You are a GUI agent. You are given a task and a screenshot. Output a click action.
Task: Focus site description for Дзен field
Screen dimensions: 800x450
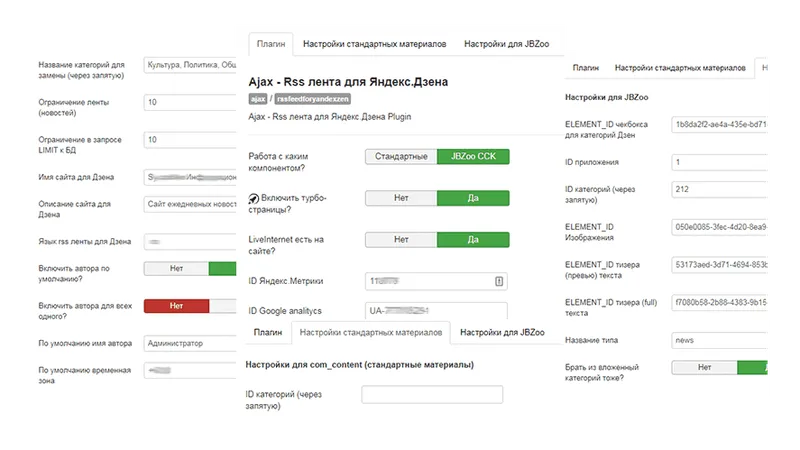click(190, 204)
